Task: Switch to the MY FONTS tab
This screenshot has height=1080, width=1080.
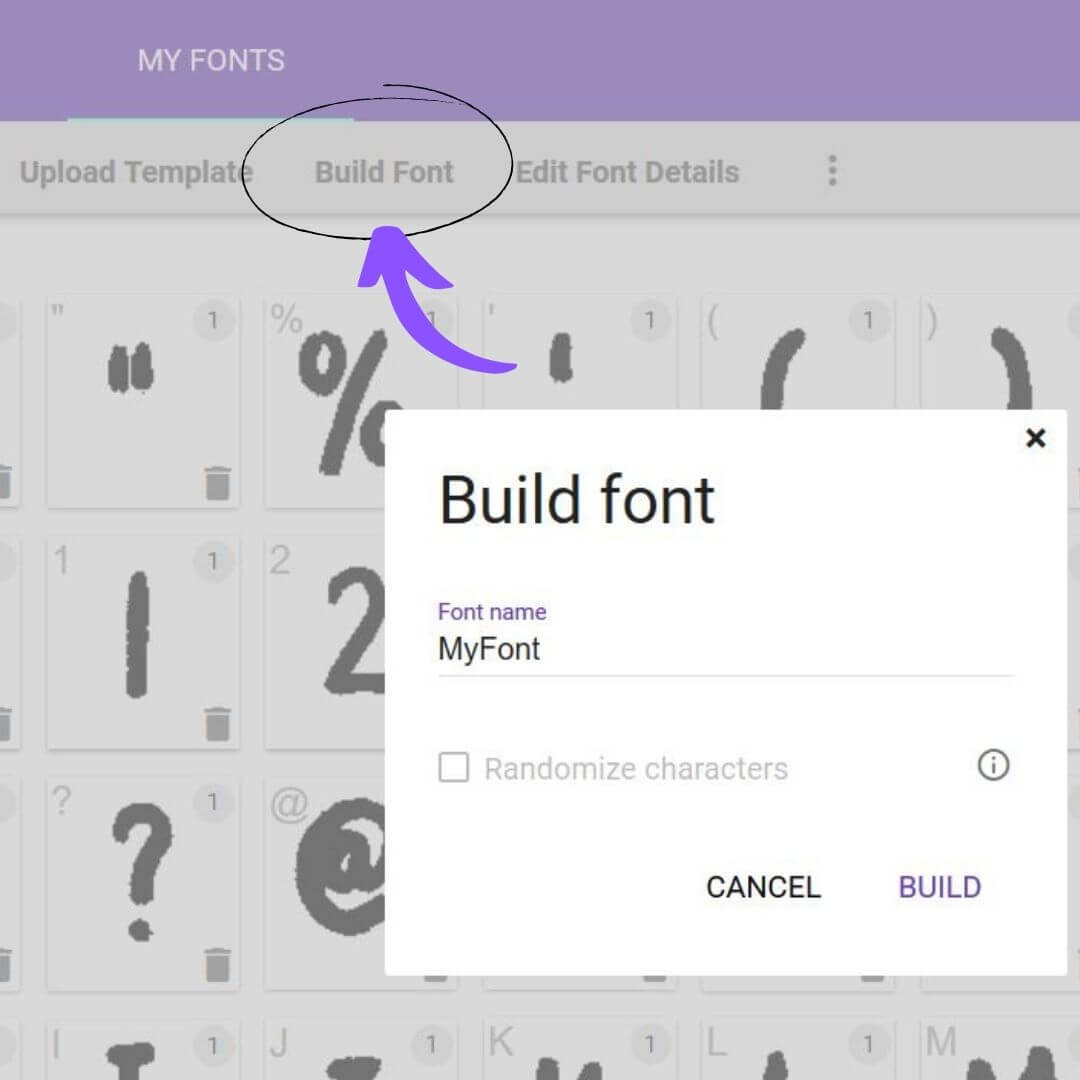Action: (210, 60)
